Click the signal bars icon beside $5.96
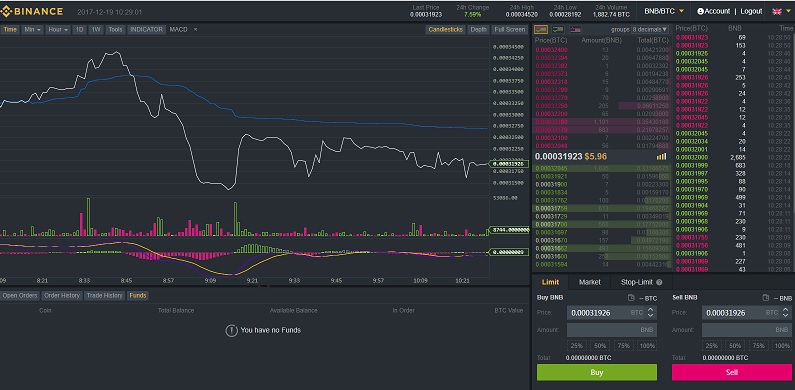This screenshot has height=390, width=795. (661, 157)
